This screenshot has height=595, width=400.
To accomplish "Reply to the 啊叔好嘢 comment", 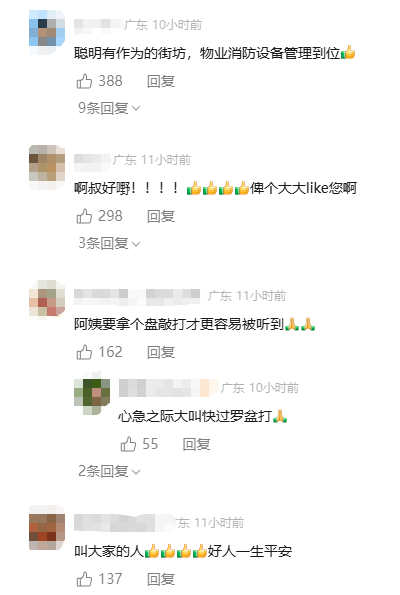I will coord(161,216).
